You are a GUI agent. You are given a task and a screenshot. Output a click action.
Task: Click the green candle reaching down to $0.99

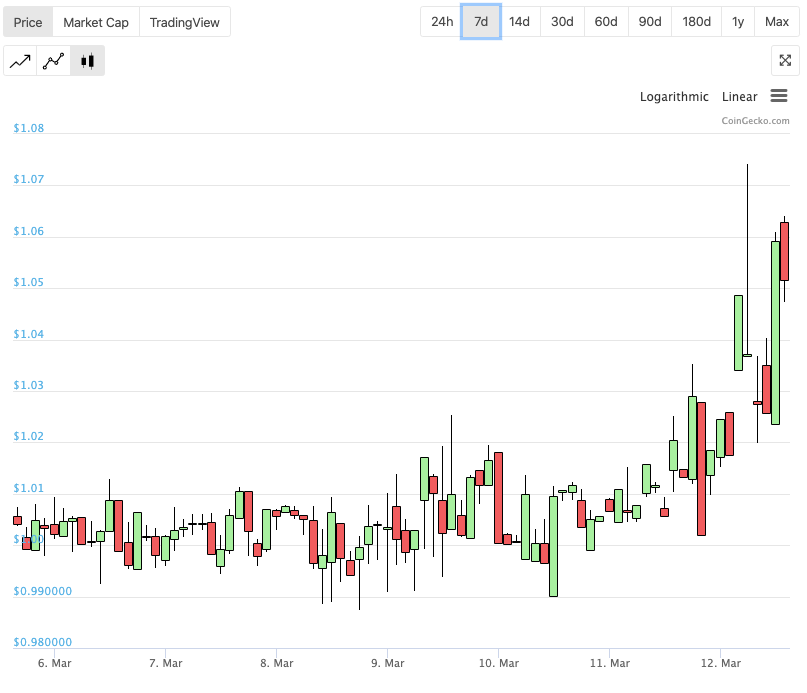[x=553, y=546]
